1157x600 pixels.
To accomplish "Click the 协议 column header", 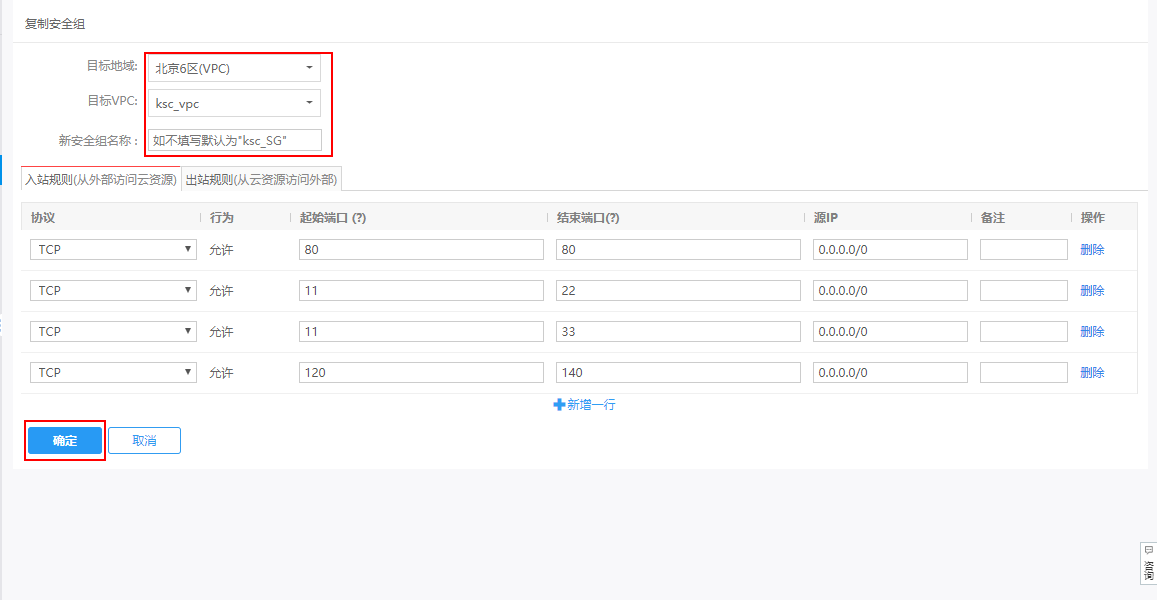I will [x=43, y=218].
